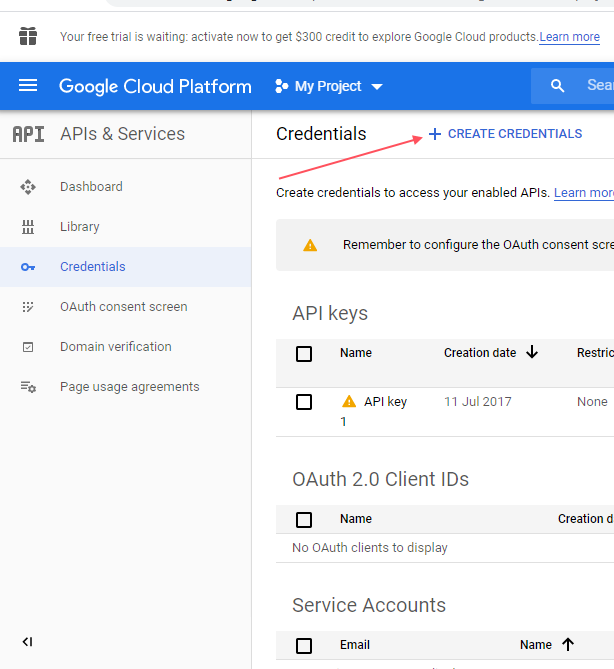Click the Email column header

[x=355, y=645]
